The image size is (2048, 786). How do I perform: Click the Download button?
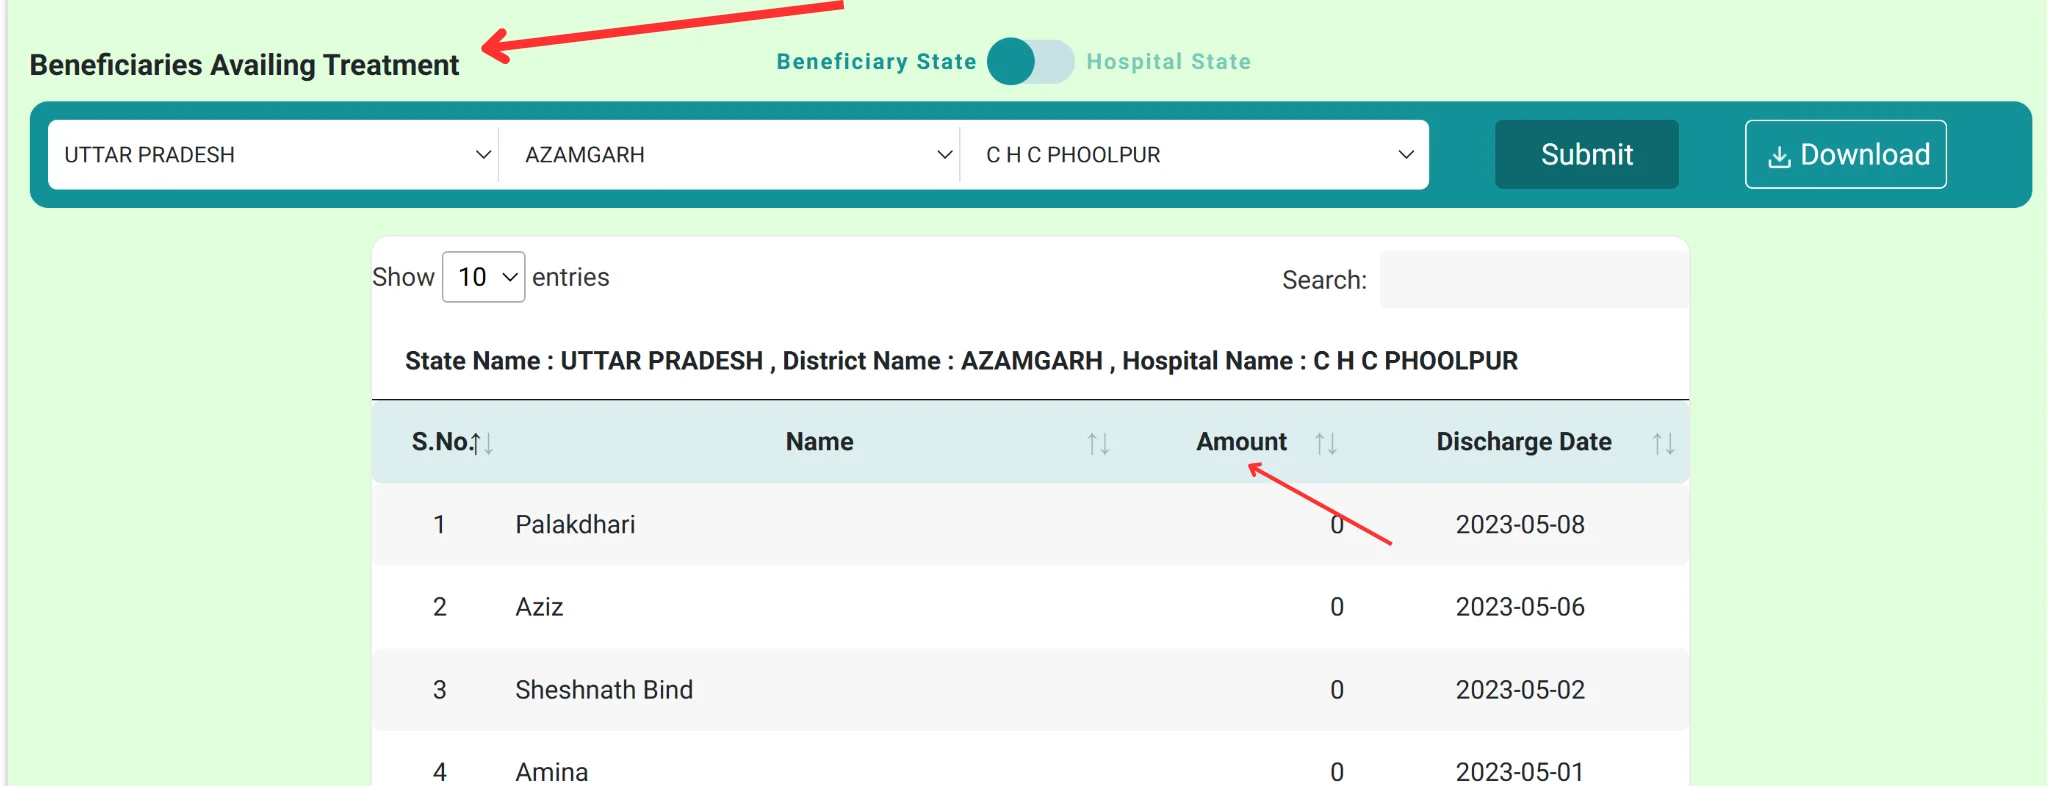[1845, 155]
